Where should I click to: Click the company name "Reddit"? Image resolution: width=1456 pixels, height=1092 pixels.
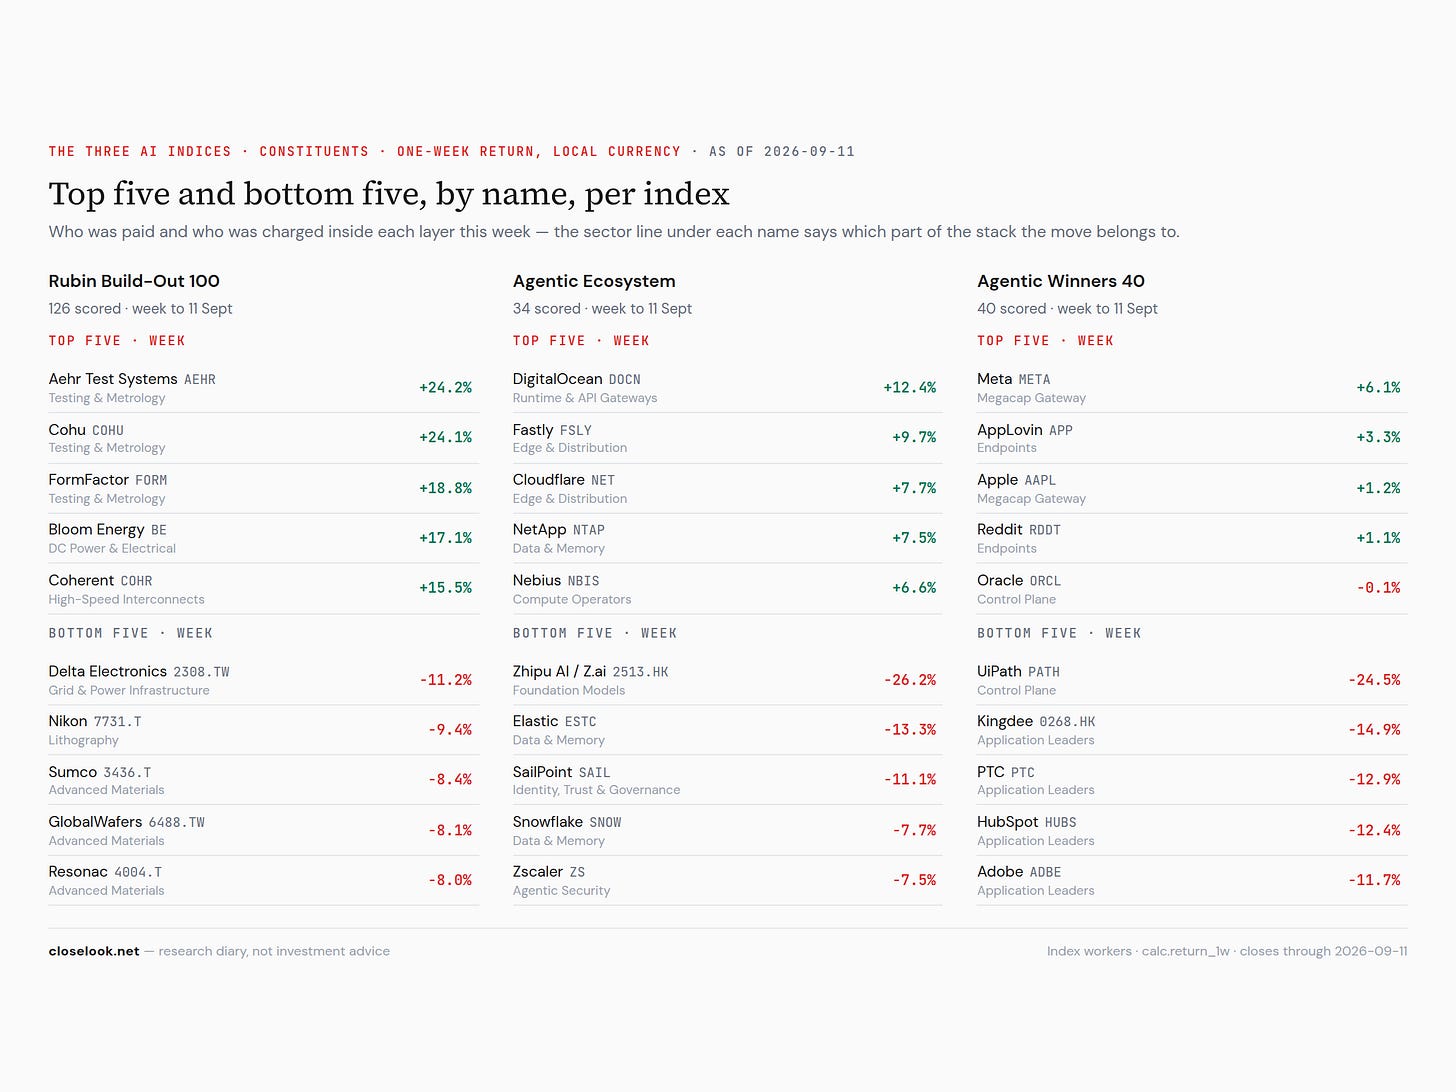[x=1000, y=529]
